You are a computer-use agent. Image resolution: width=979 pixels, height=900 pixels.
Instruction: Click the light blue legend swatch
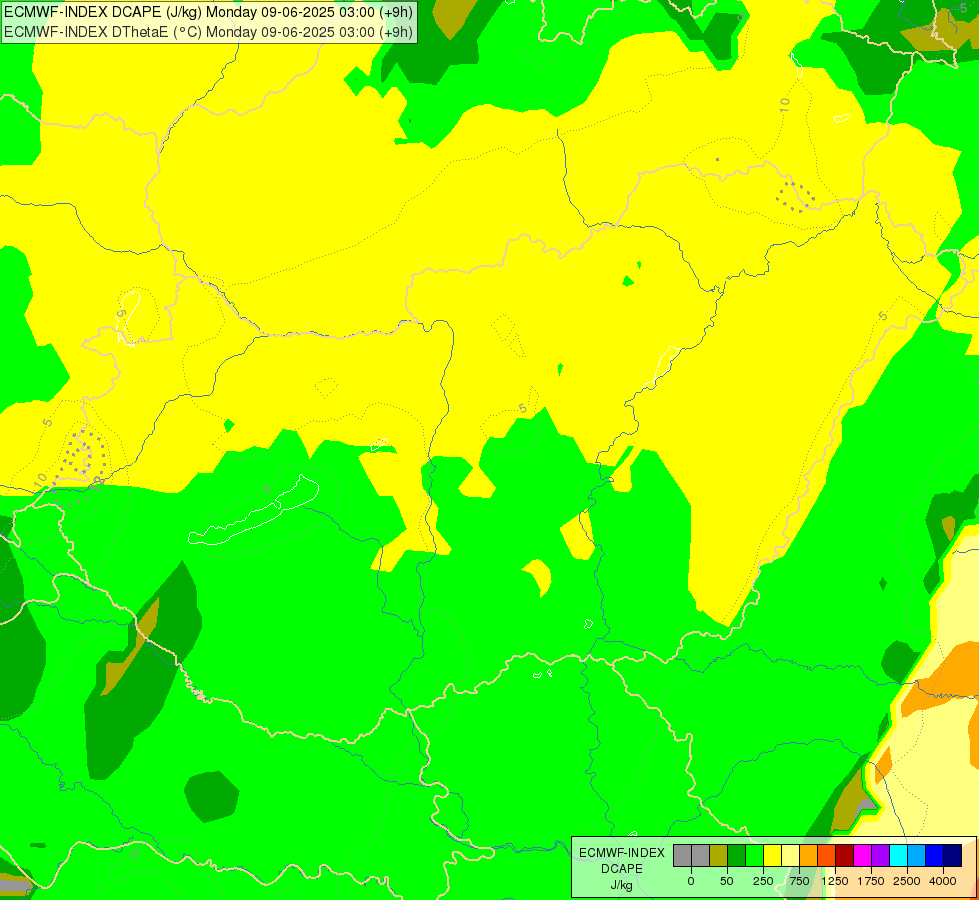[x=917, y=856]
